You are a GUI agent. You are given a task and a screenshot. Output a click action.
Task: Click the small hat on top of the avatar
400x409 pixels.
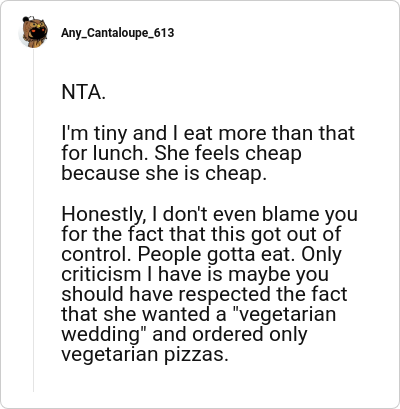pyautogui.click(x=28, y=19)
